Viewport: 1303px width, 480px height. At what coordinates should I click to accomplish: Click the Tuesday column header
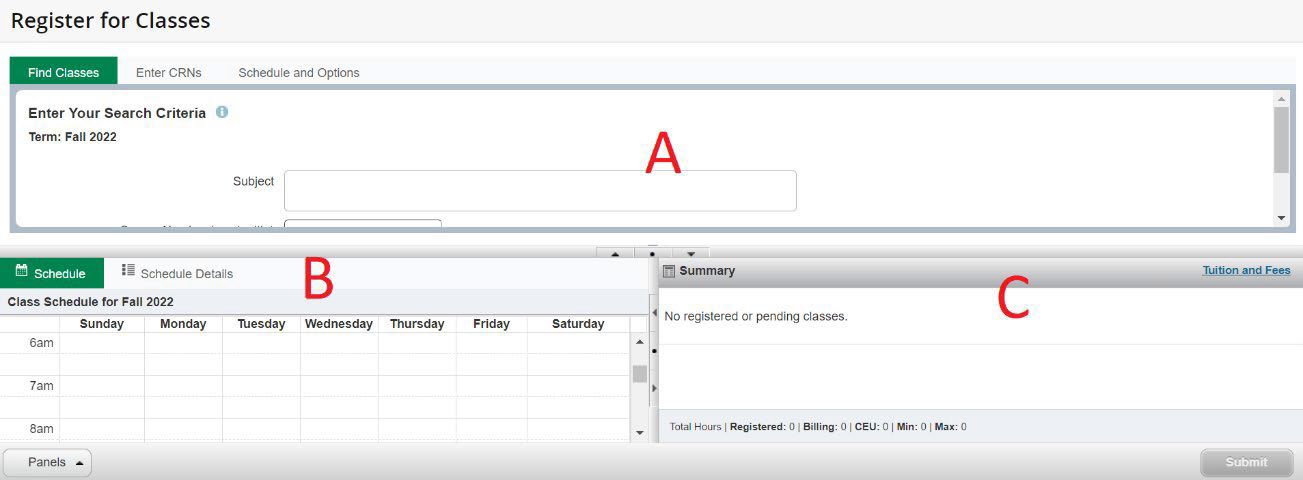[x=261, y=323]
